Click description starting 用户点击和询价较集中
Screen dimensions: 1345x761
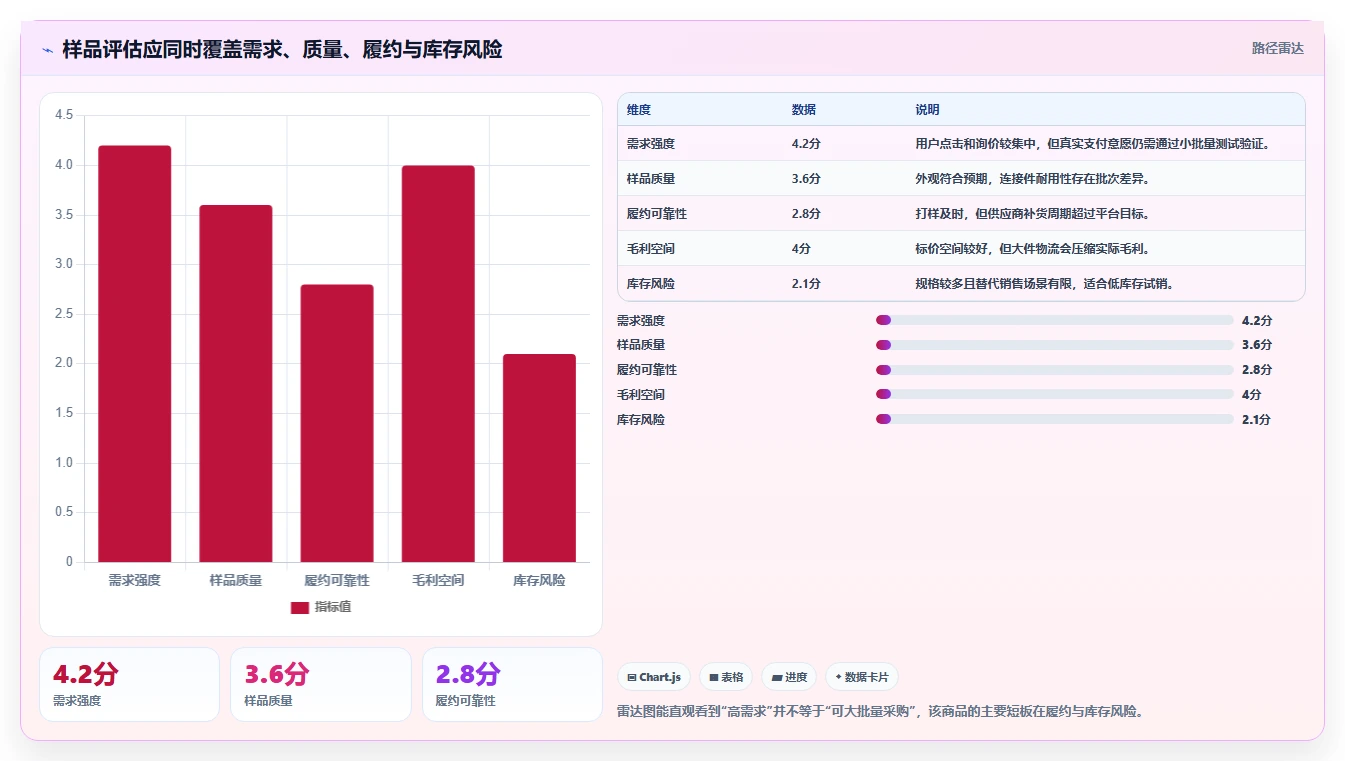click(1092, 144)
